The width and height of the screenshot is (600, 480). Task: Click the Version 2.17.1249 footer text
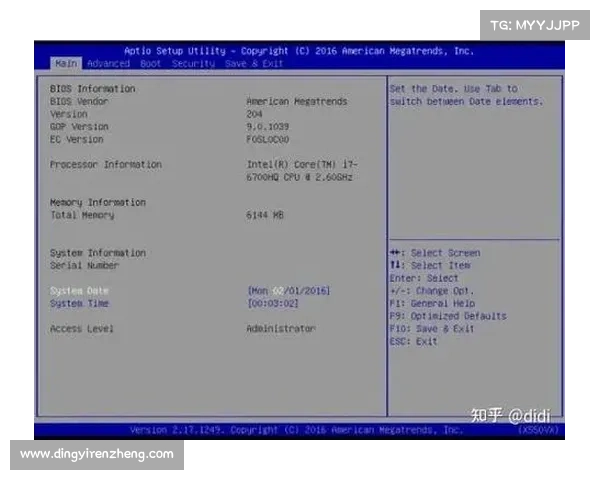click(x=296, y=430)
